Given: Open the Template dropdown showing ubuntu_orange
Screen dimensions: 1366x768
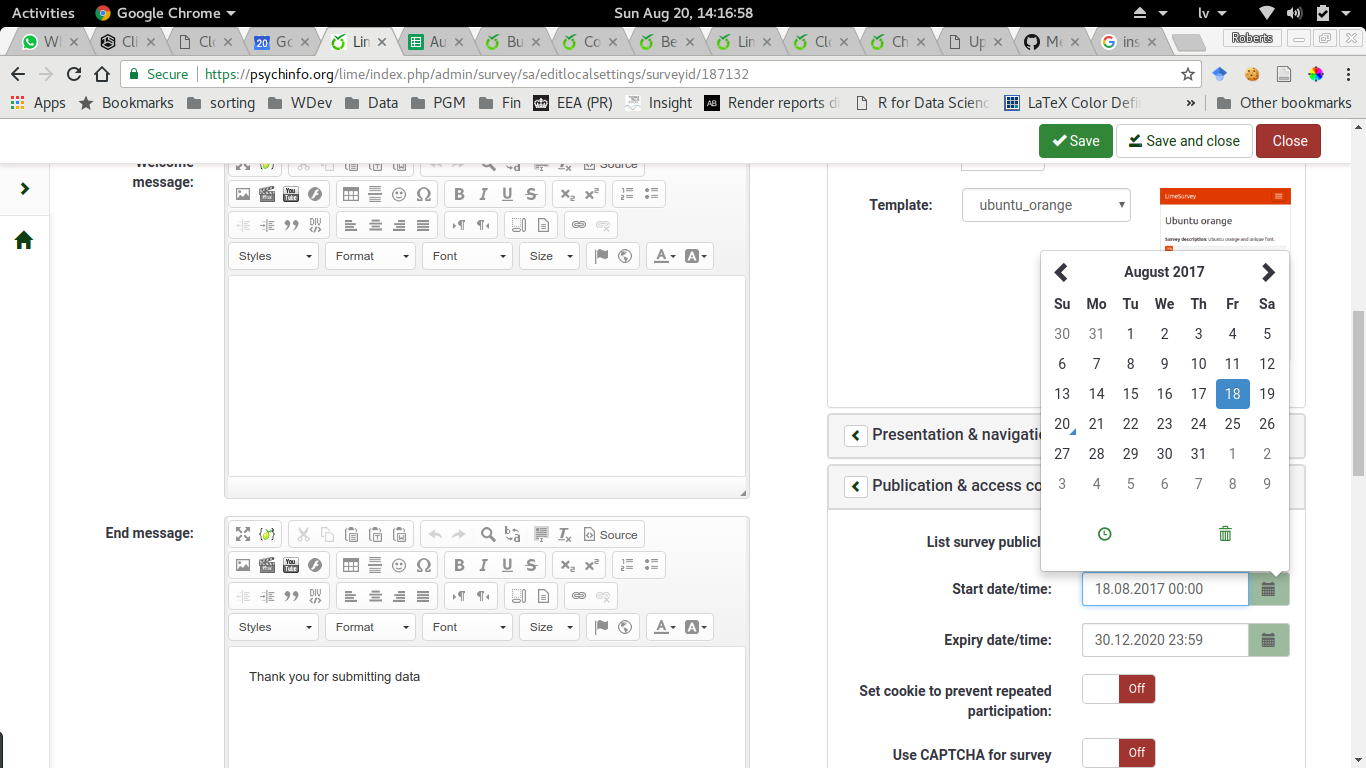Looking at the screenshot, I should click(x=1046, y=205).
